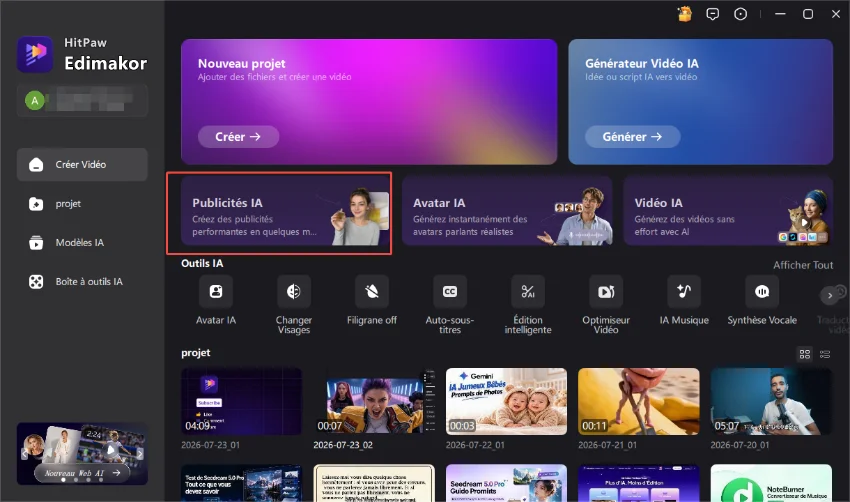Go to Modèles IA in sidebar
The height and width of the screenshot is (502, 850).
[82, 242]
